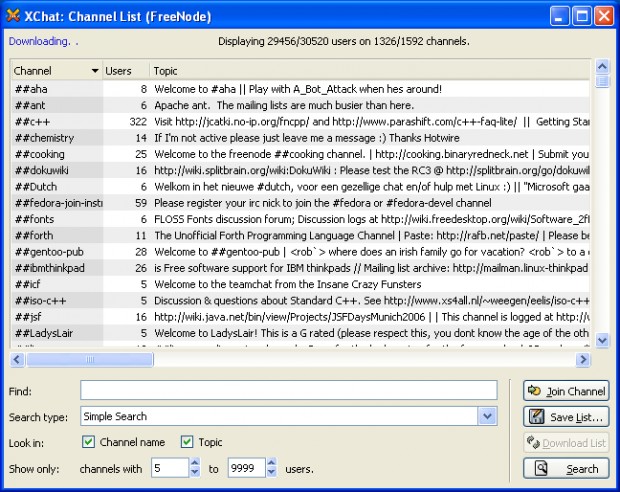Decrease maximum users with down arrow
Image resolution: width=620 pixels, height=492 pixels.
tap(271, 473)
